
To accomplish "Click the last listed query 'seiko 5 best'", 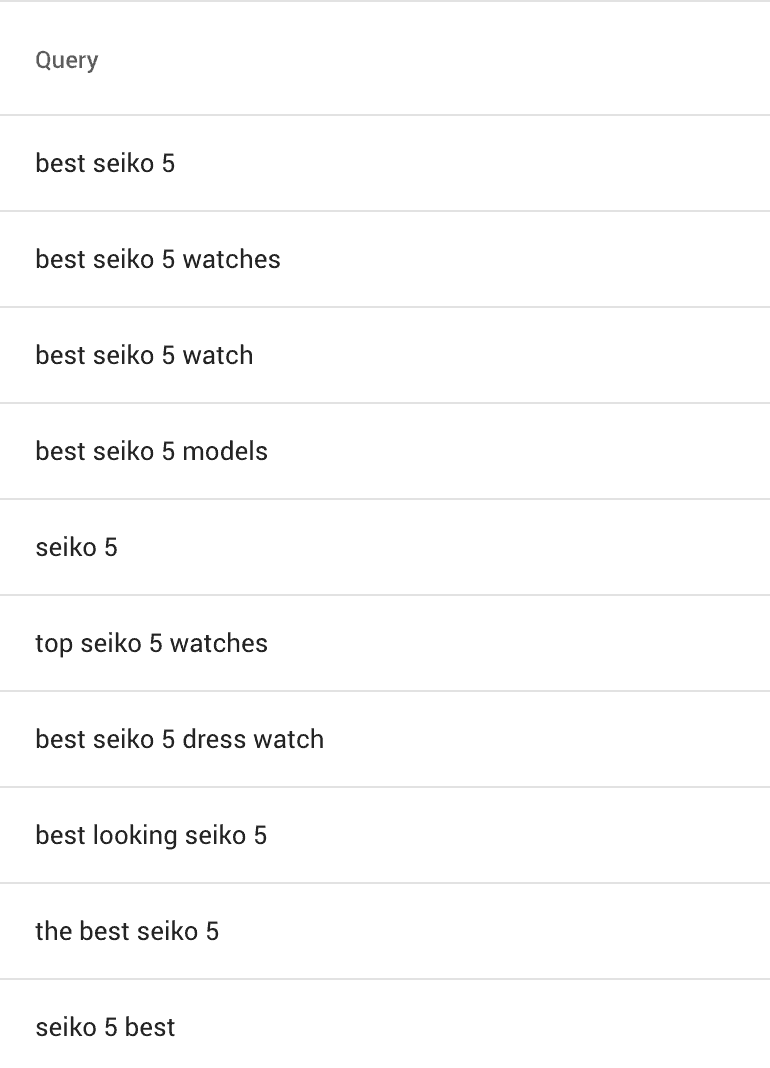I will tap(105, 1028).
